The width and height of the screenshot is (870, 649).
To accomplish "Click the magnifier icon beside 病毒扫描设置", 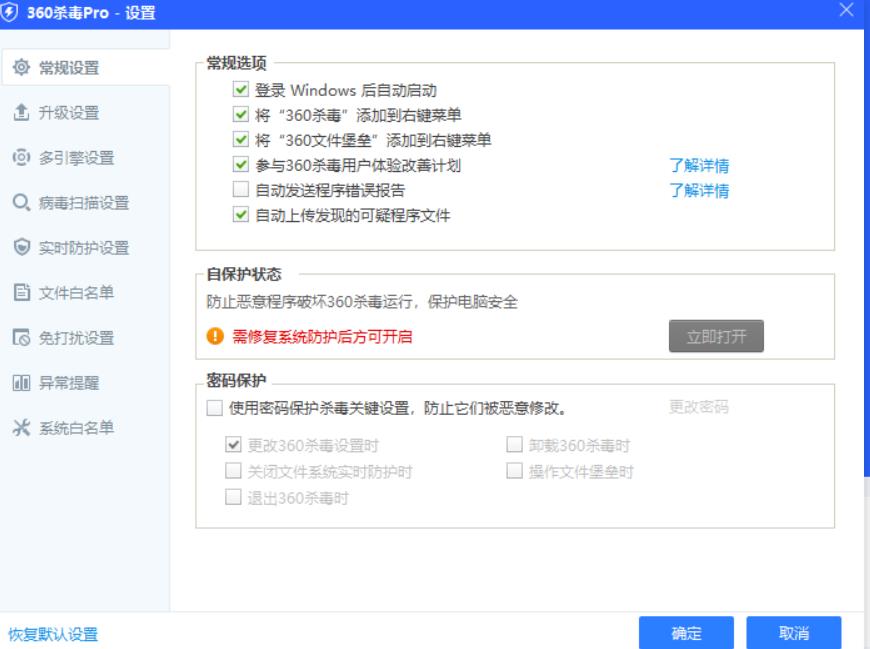I will tap(21, 202).
